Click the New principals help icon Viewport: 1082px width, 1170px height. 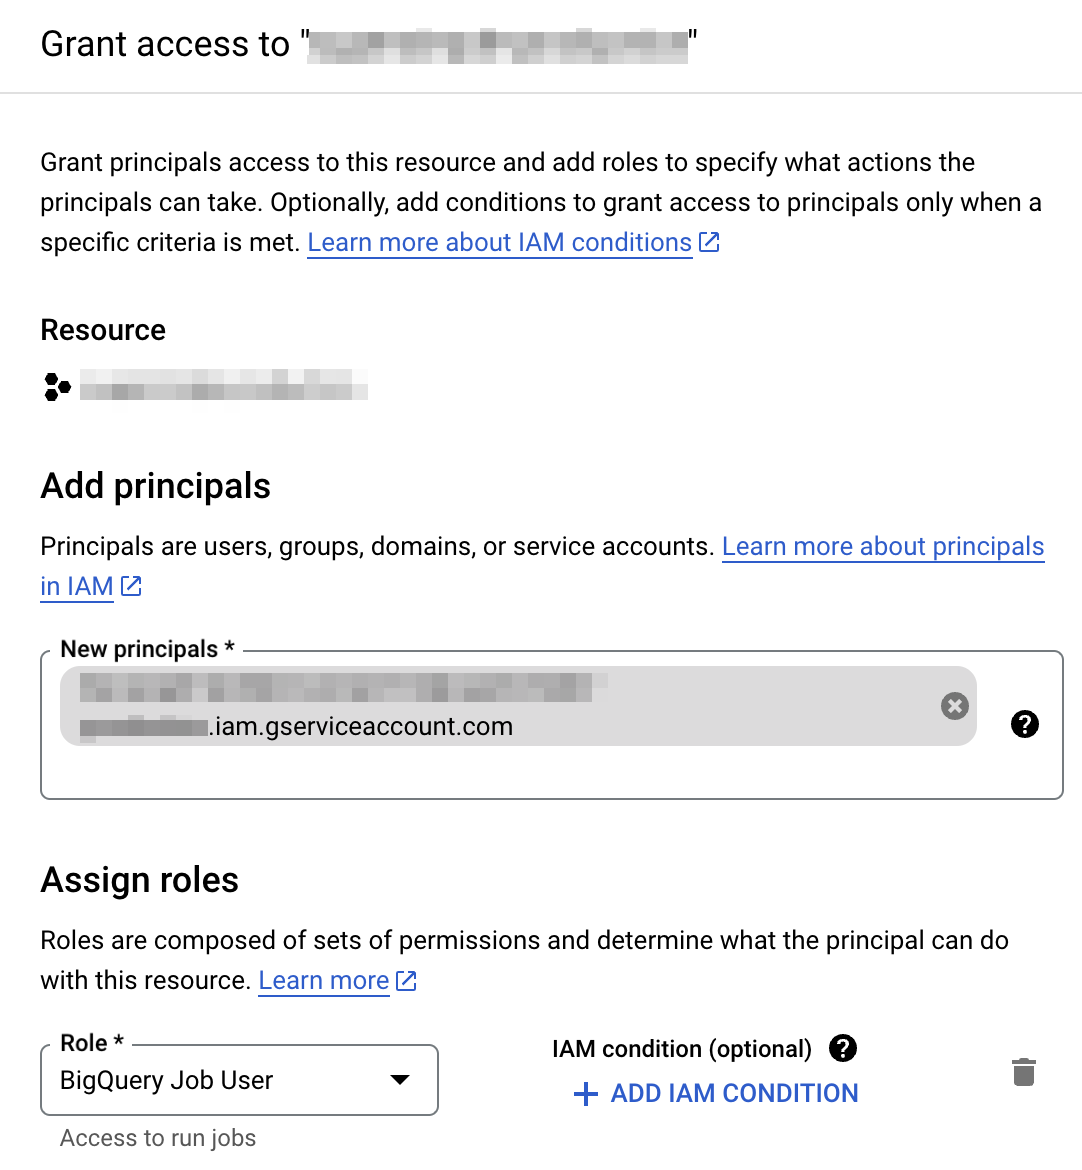click(1025, 724)
